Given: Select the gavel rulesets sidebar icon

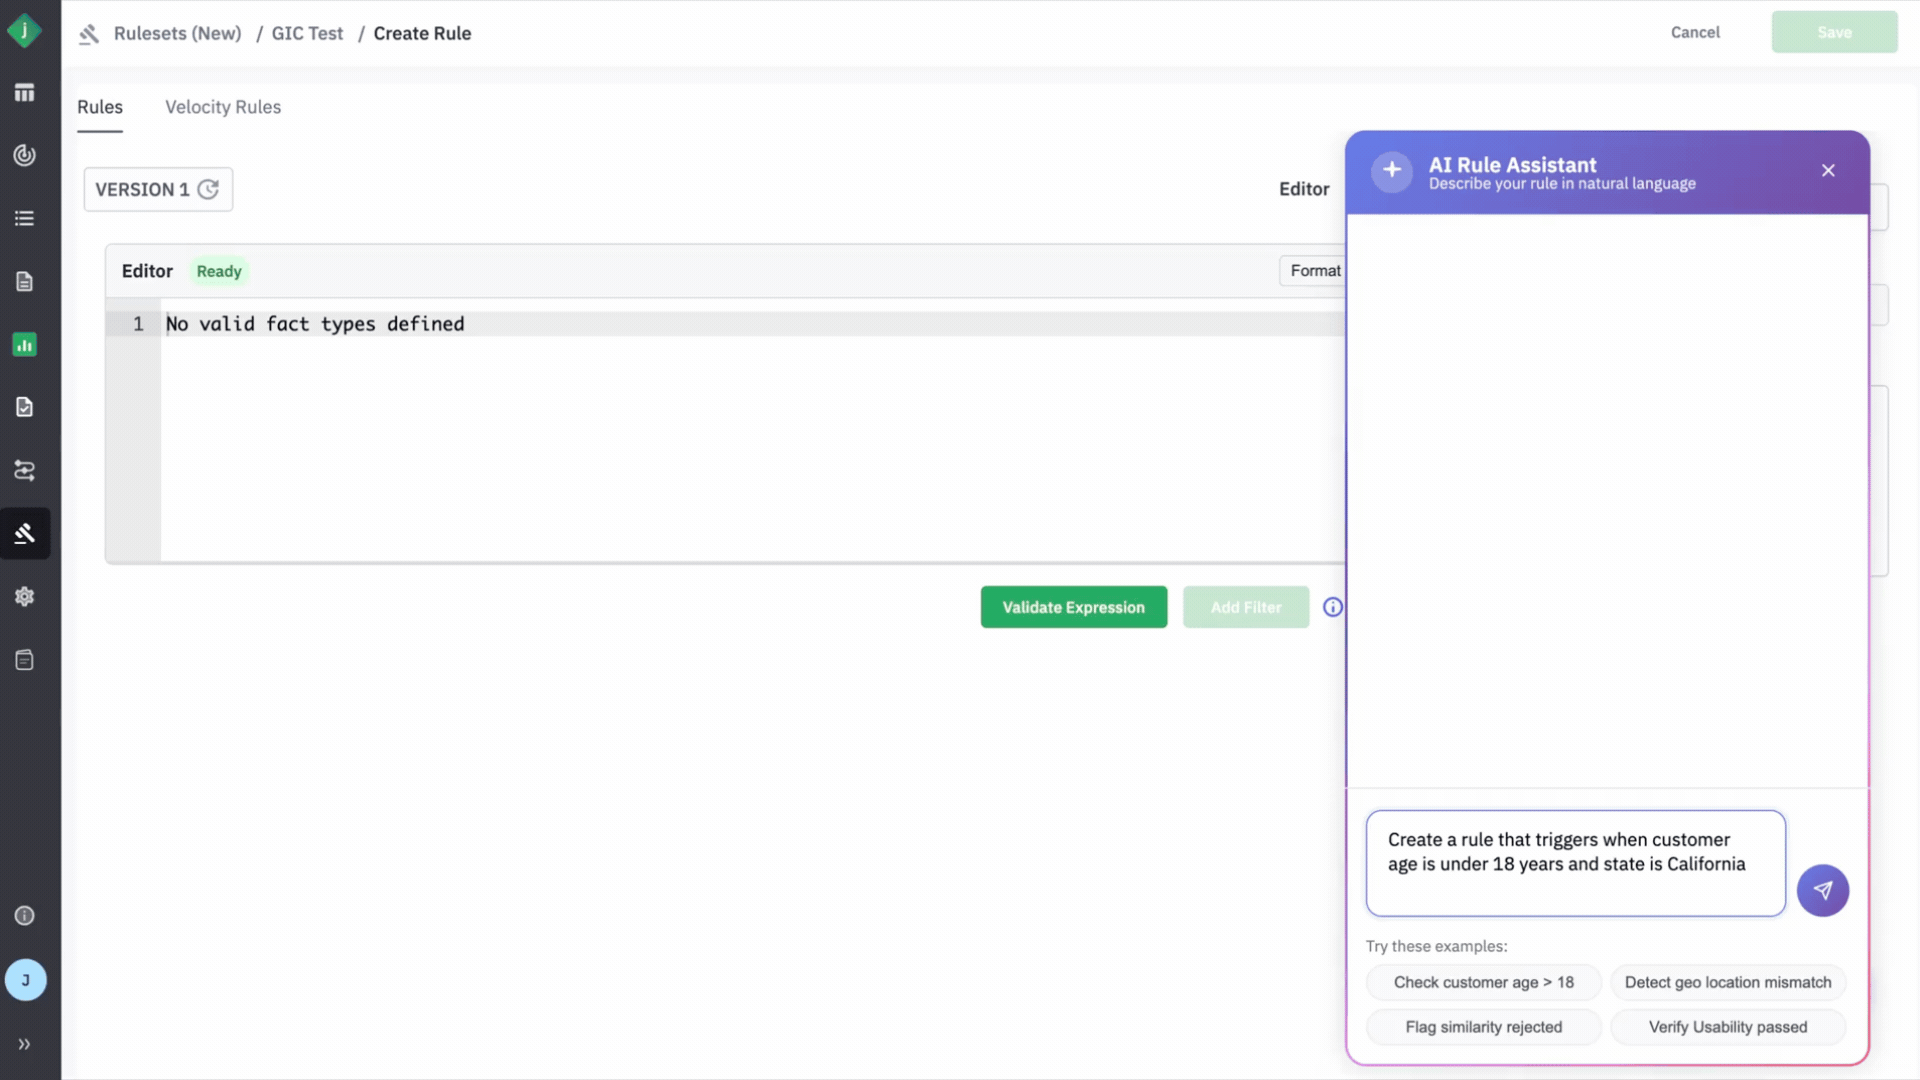Looking at the screenshot, I should click(25, 533).
